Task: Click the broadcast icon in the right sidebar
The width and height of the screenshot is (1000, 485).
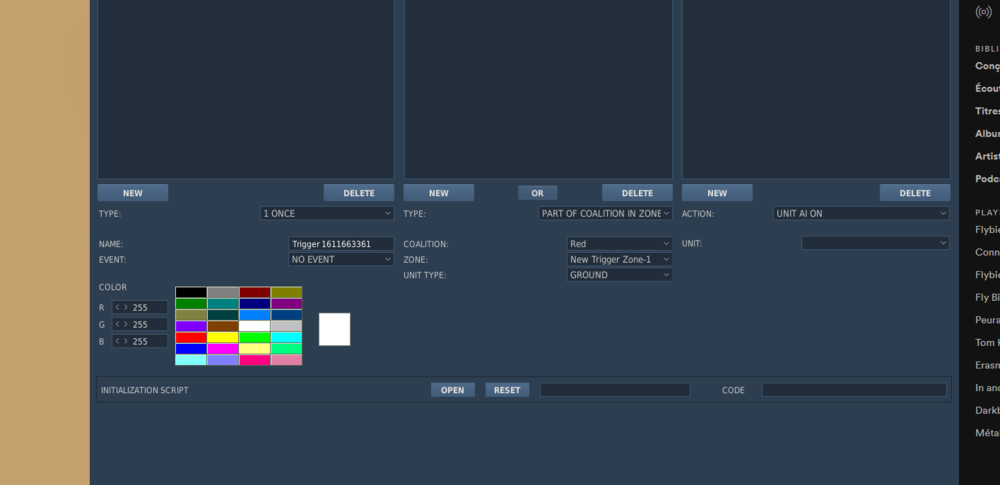Action: (983, 12)
